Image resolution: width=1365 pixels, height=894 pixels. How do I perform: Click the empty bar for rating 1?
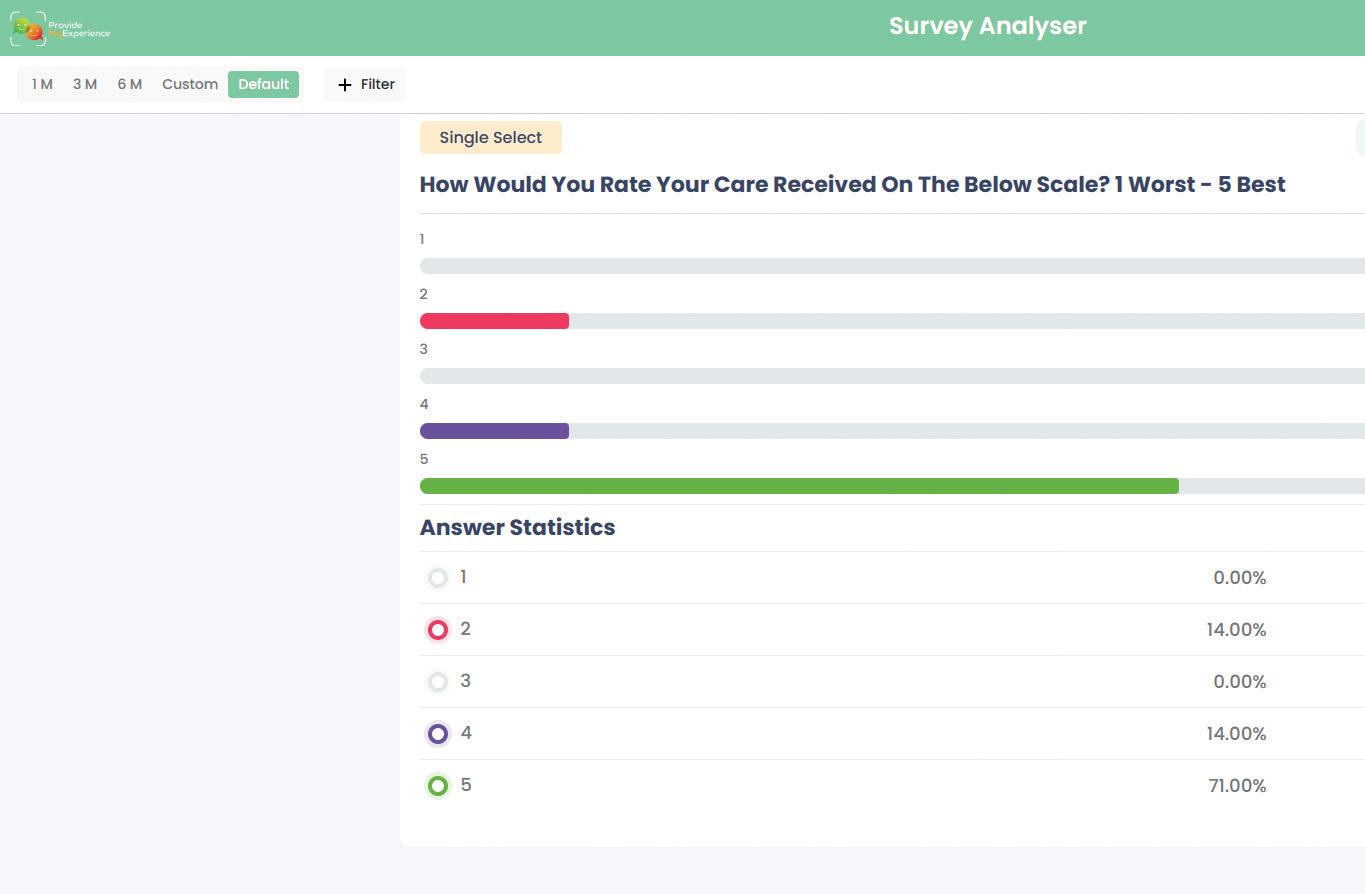point(890,266)
